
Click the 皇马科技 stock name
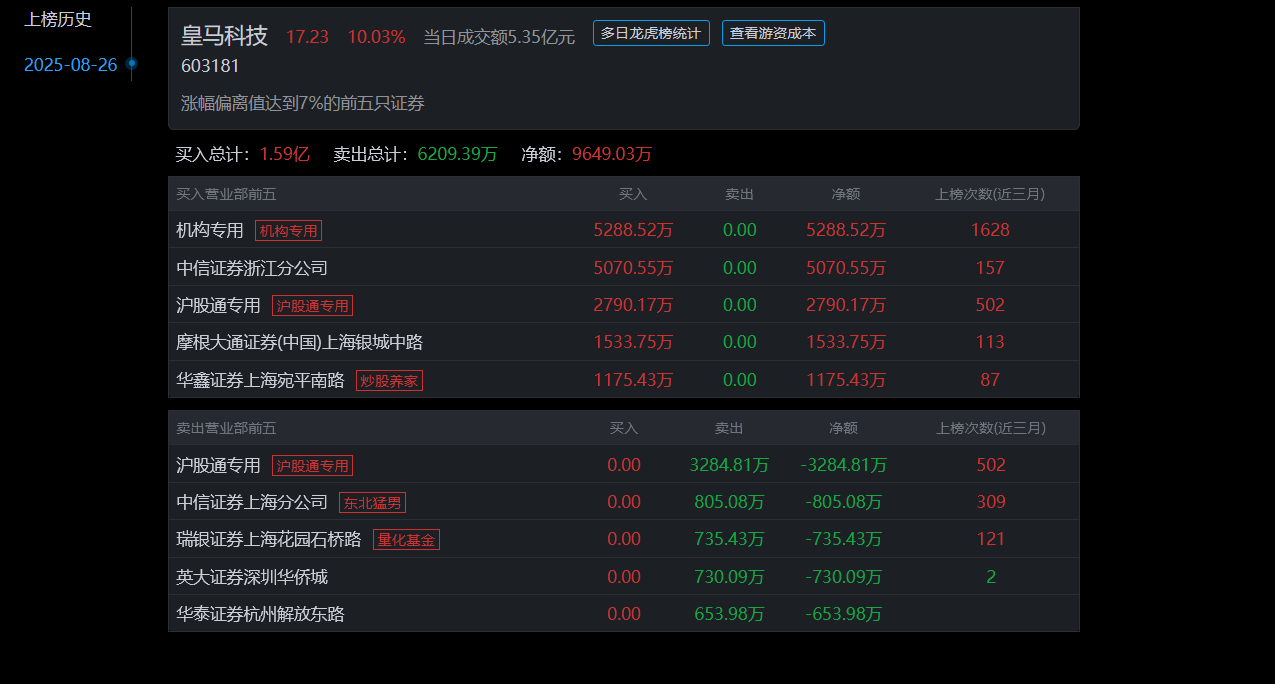tap(224, 36)
